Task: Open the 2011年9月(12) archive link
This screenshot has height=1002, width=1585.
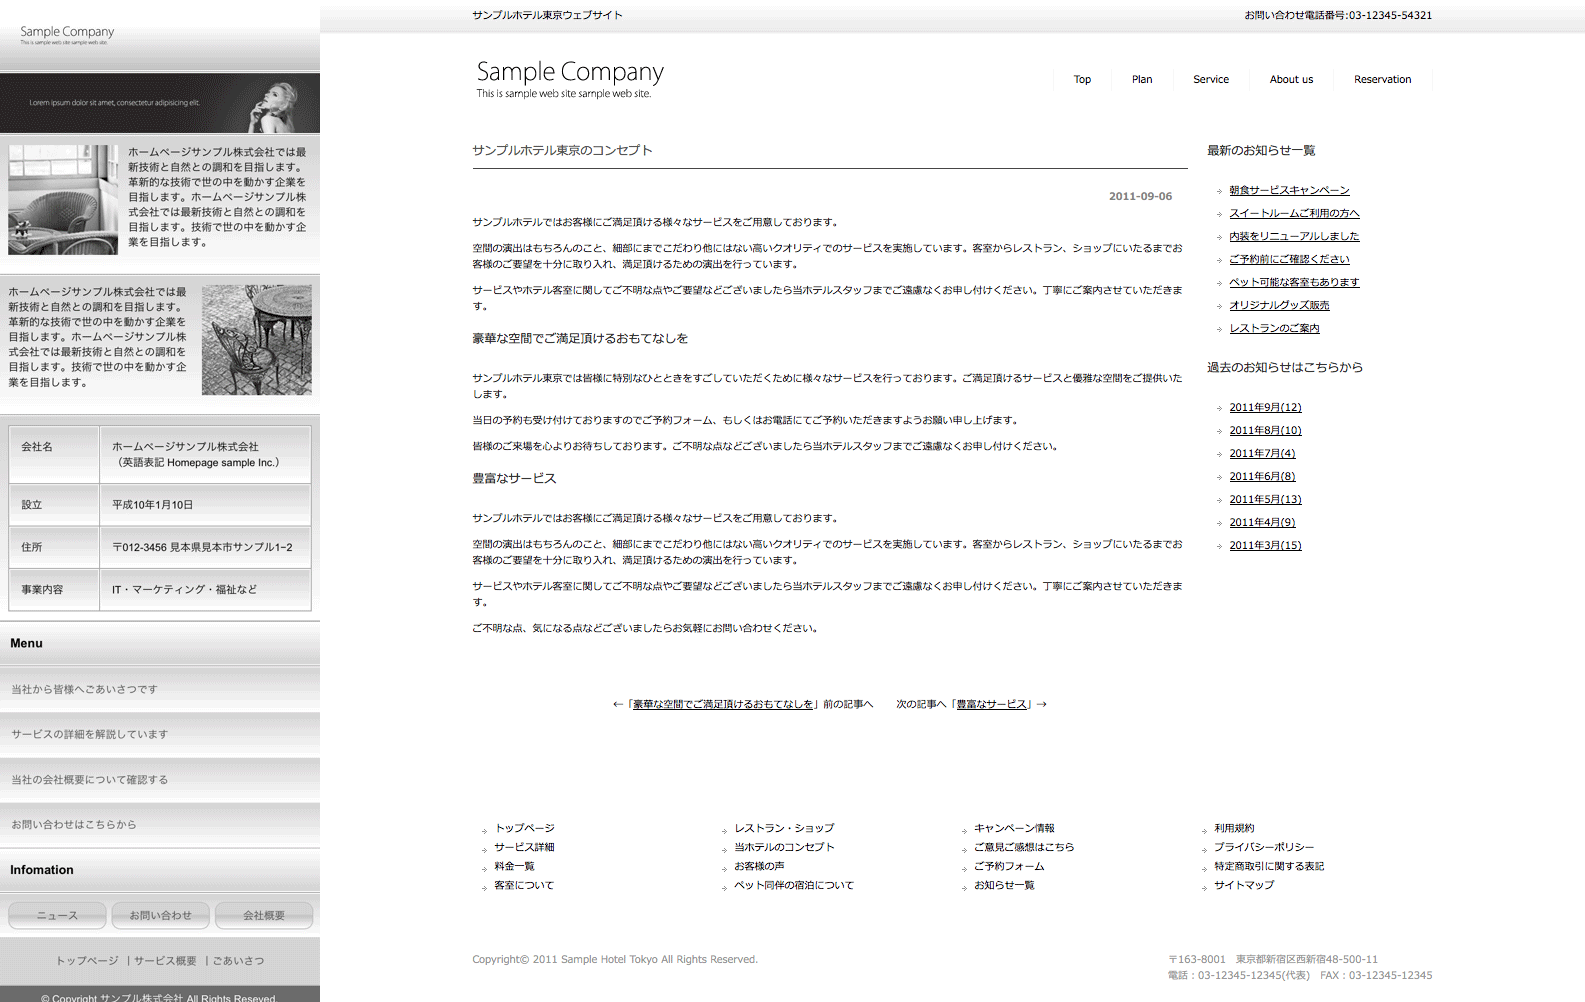Action: 1265,407
